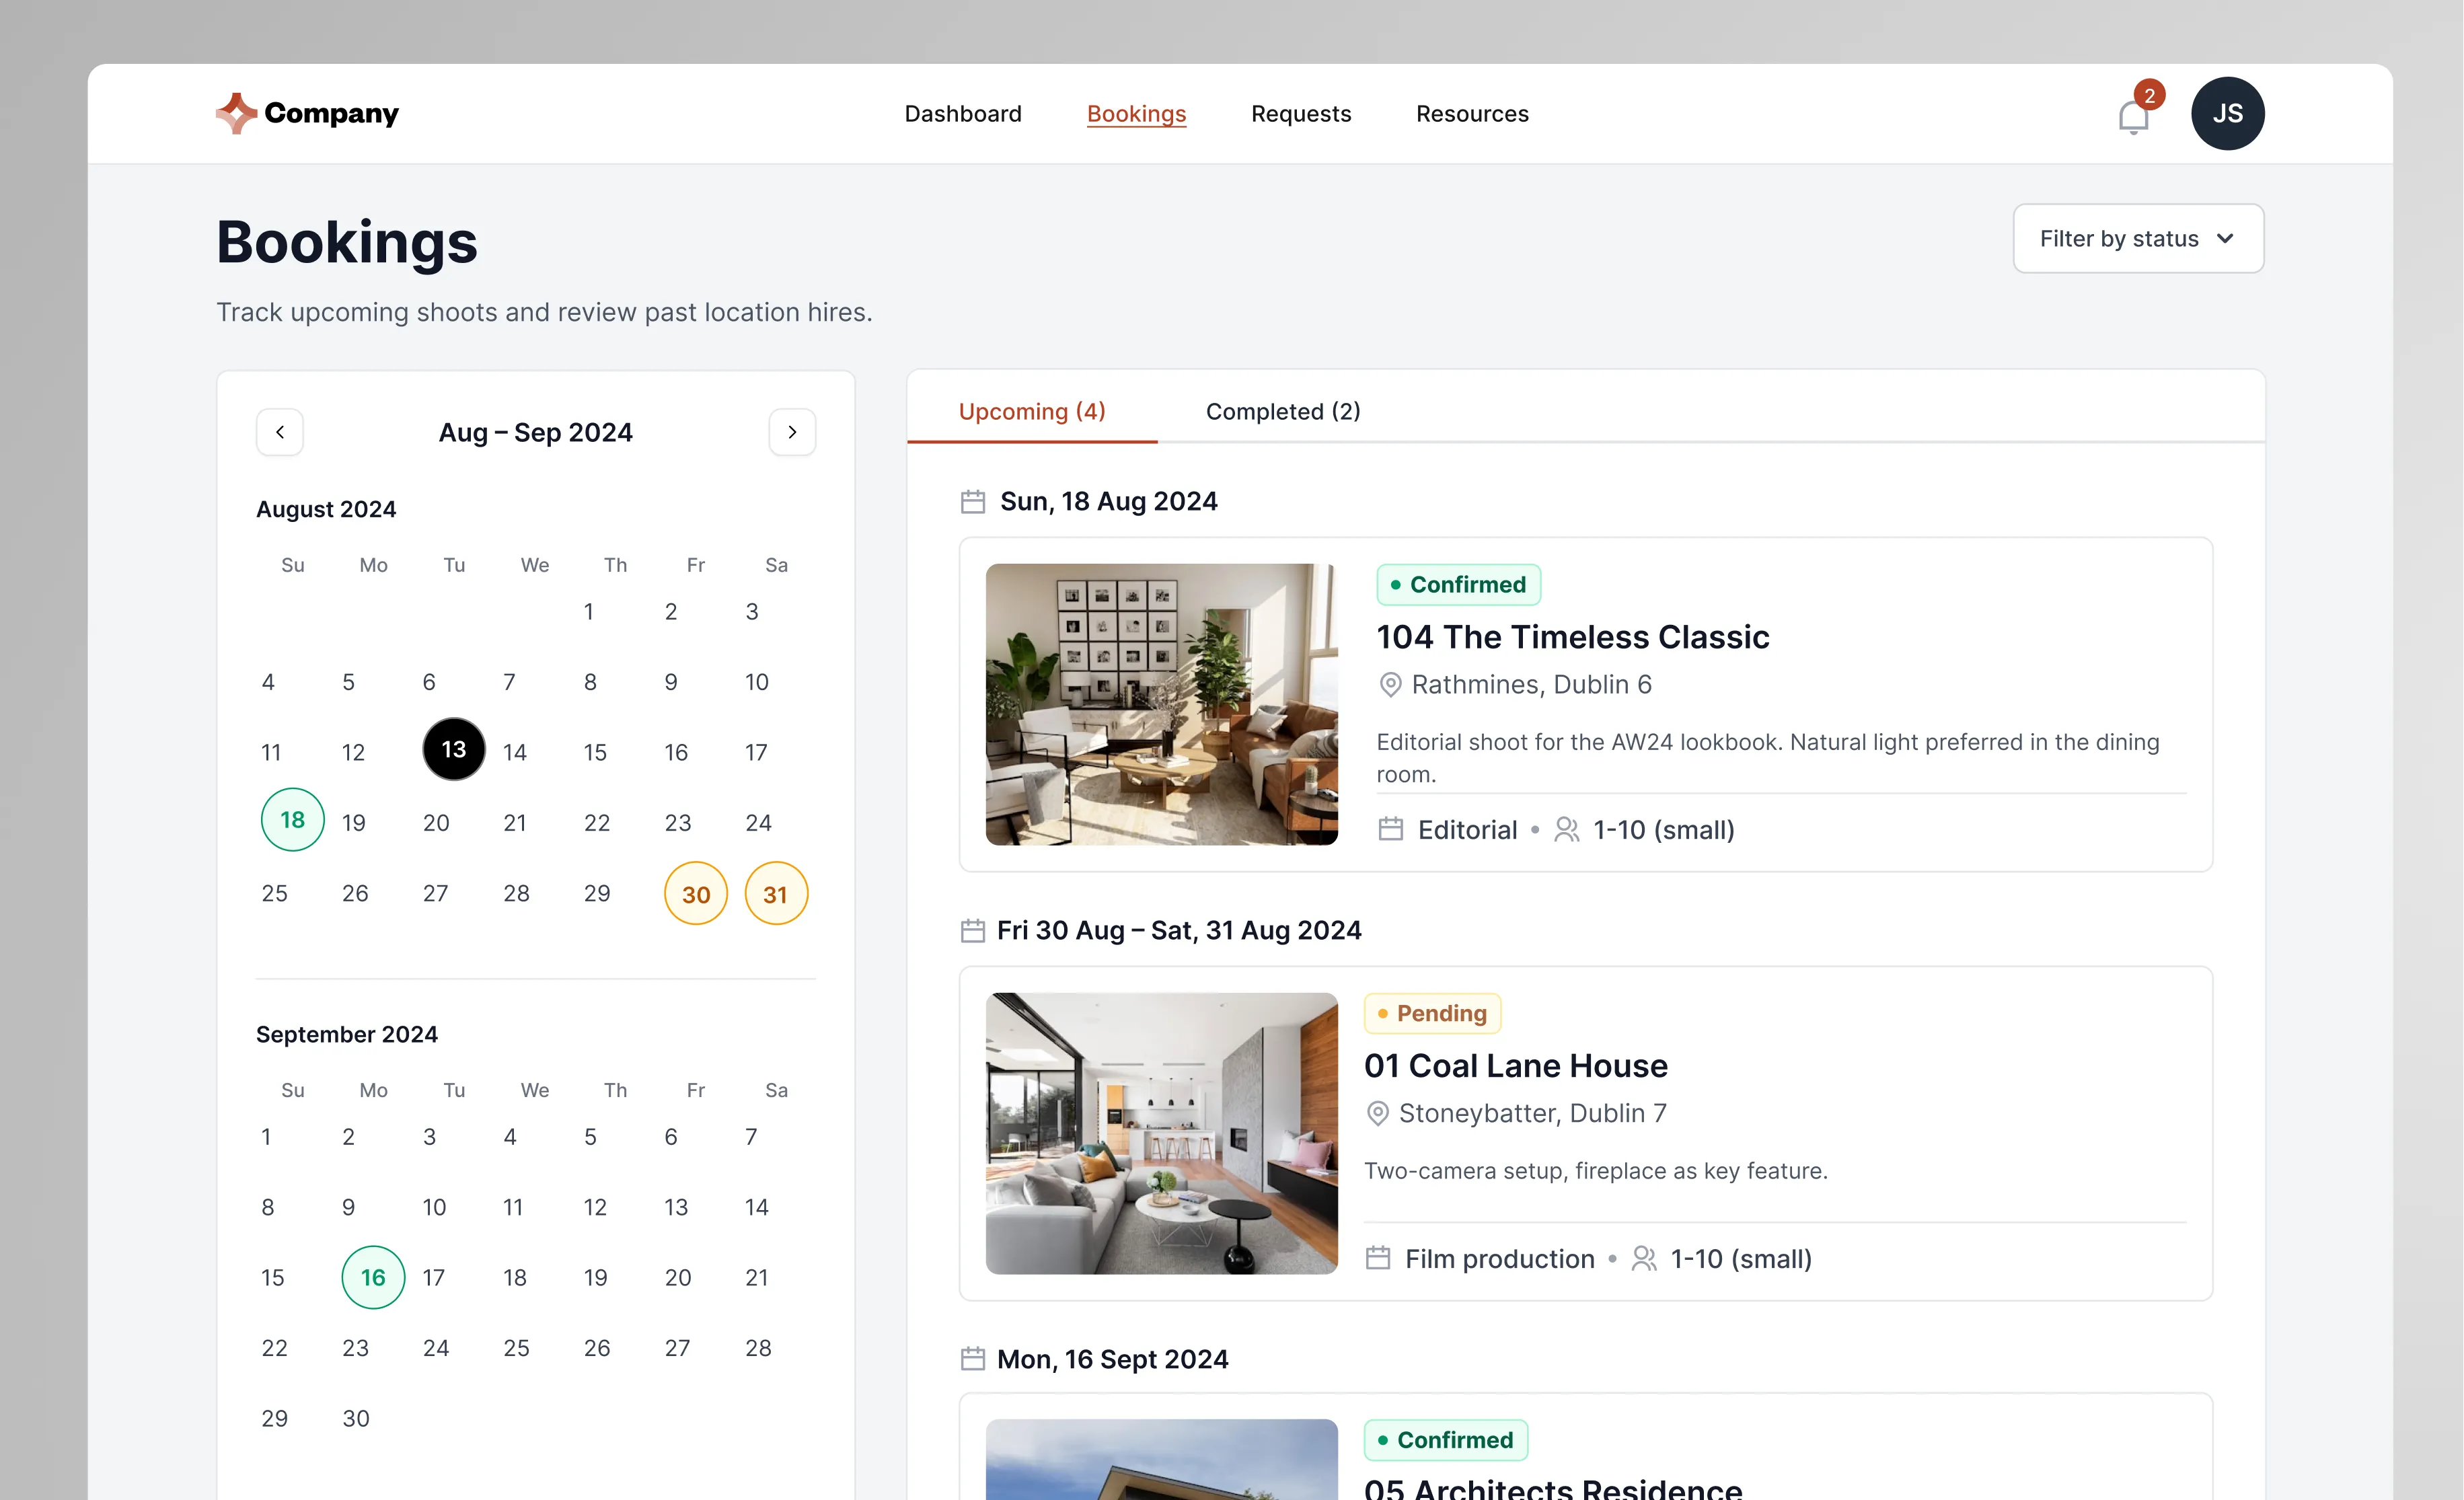Open the Filter by status dropdown

(2138, 238)
